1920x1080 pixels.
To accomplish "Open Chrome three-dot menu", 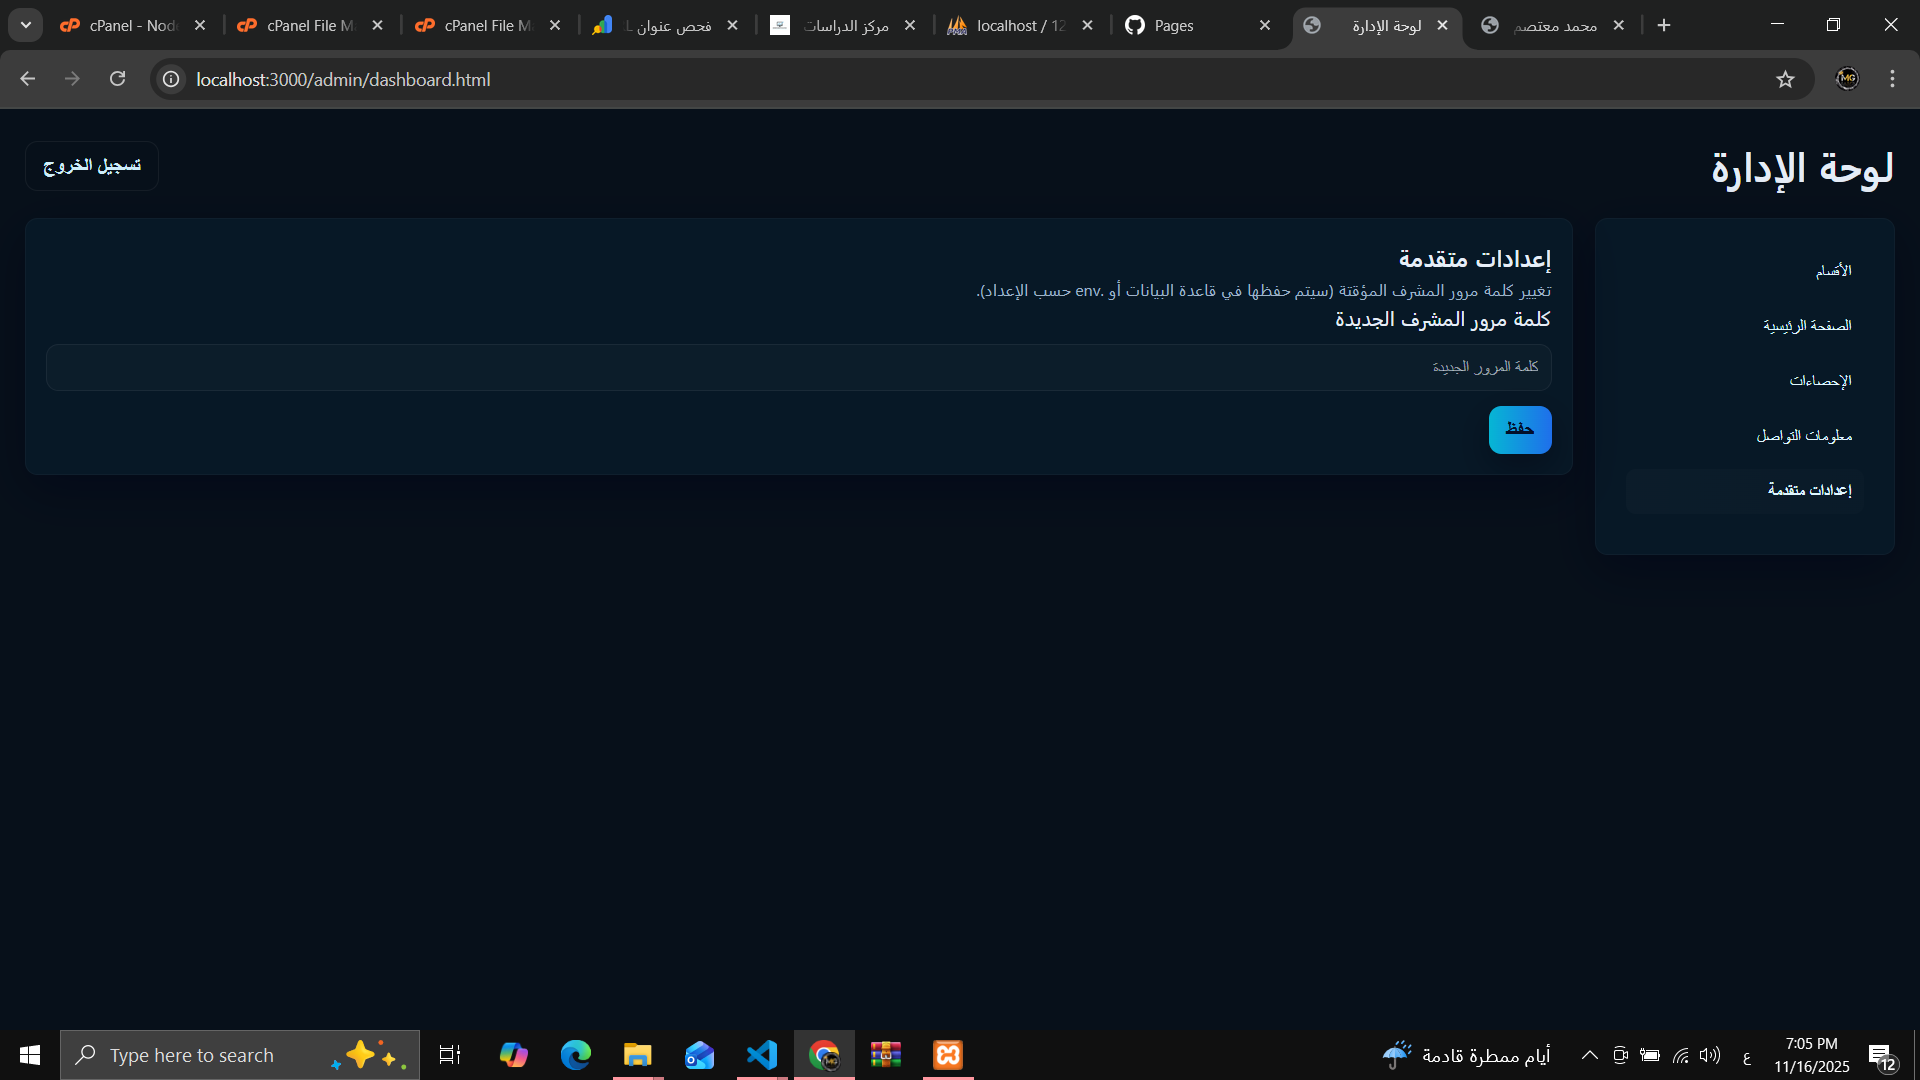I will click(1892, 79).
